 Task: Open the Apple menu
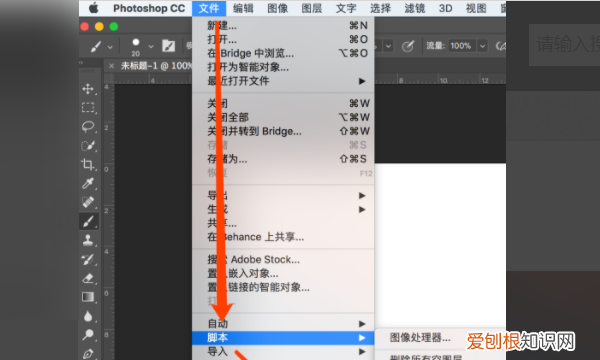point(94,8)
